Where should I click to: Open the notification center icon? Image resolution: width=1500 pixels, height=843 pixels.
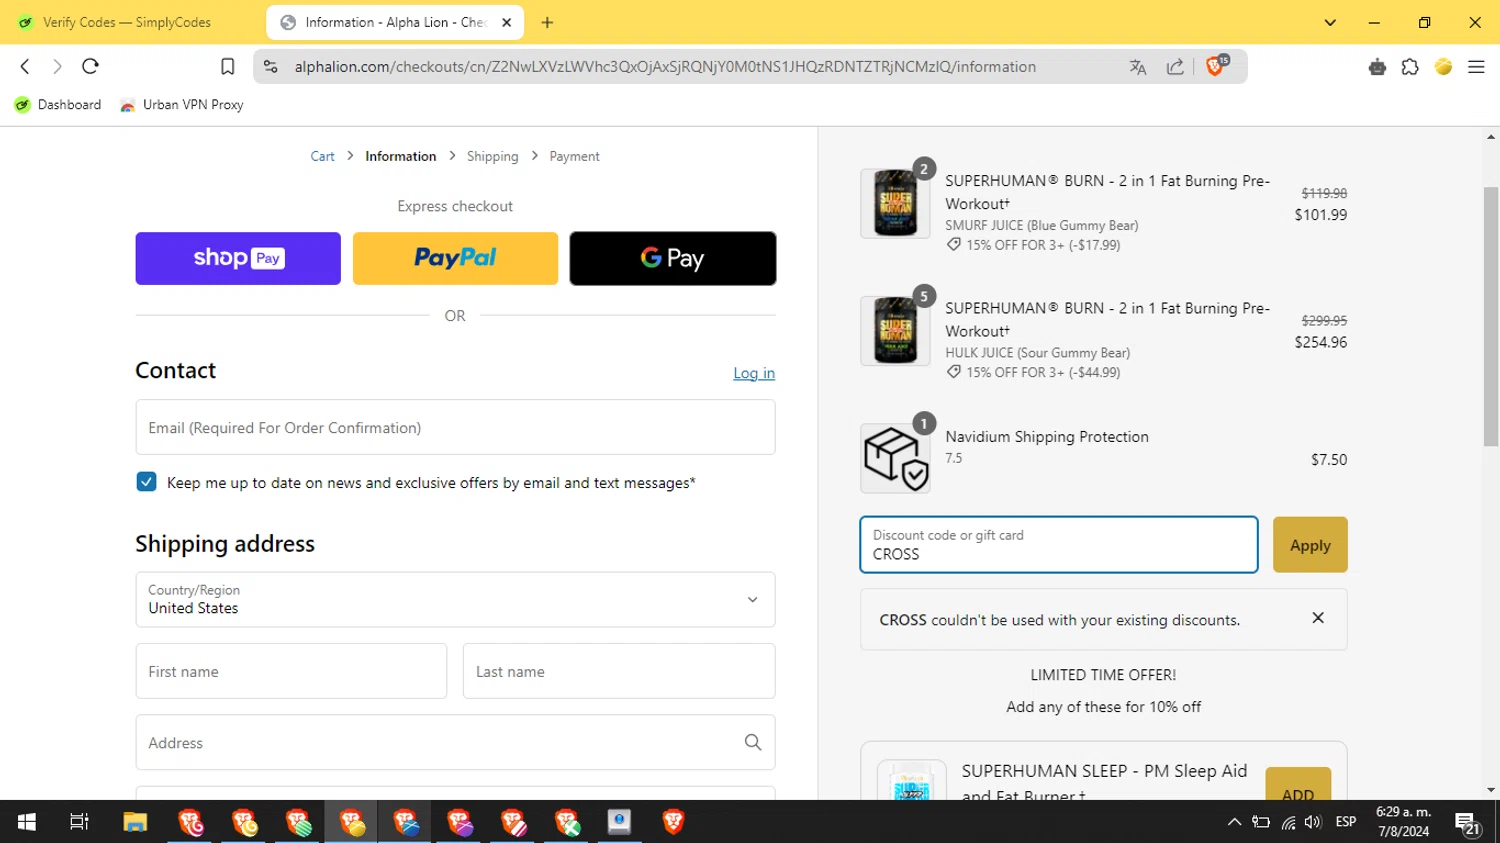click(1468, 823)
